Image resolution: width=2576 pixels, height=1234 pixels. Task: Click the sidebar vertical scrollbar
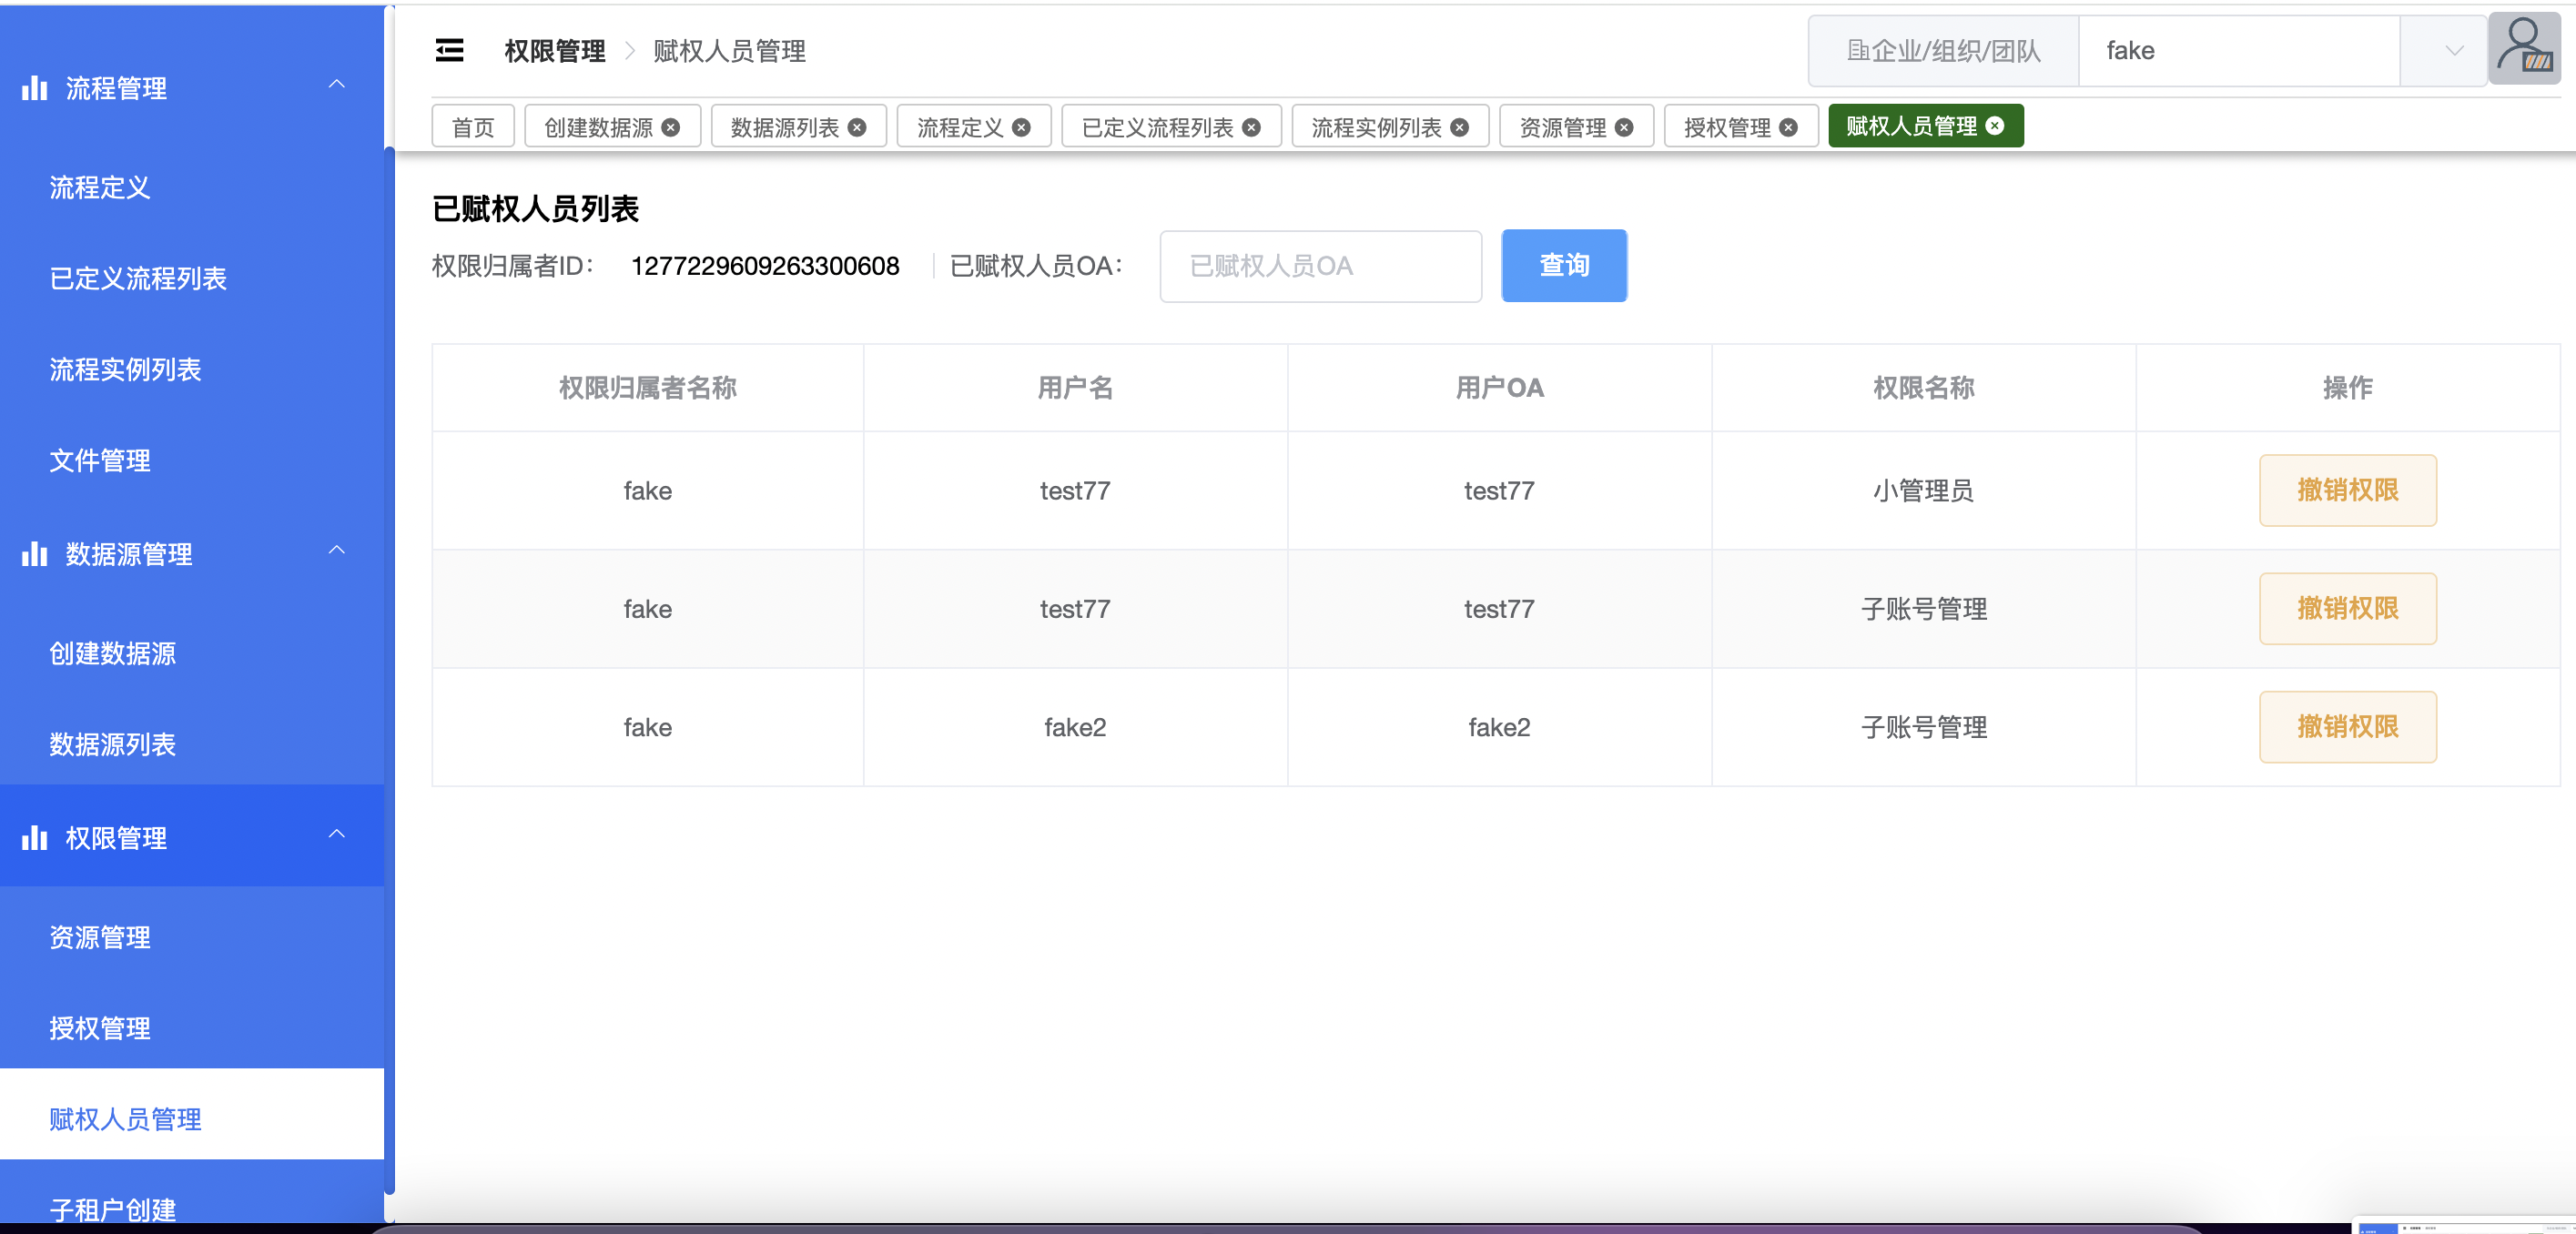[x=390, y=670]
